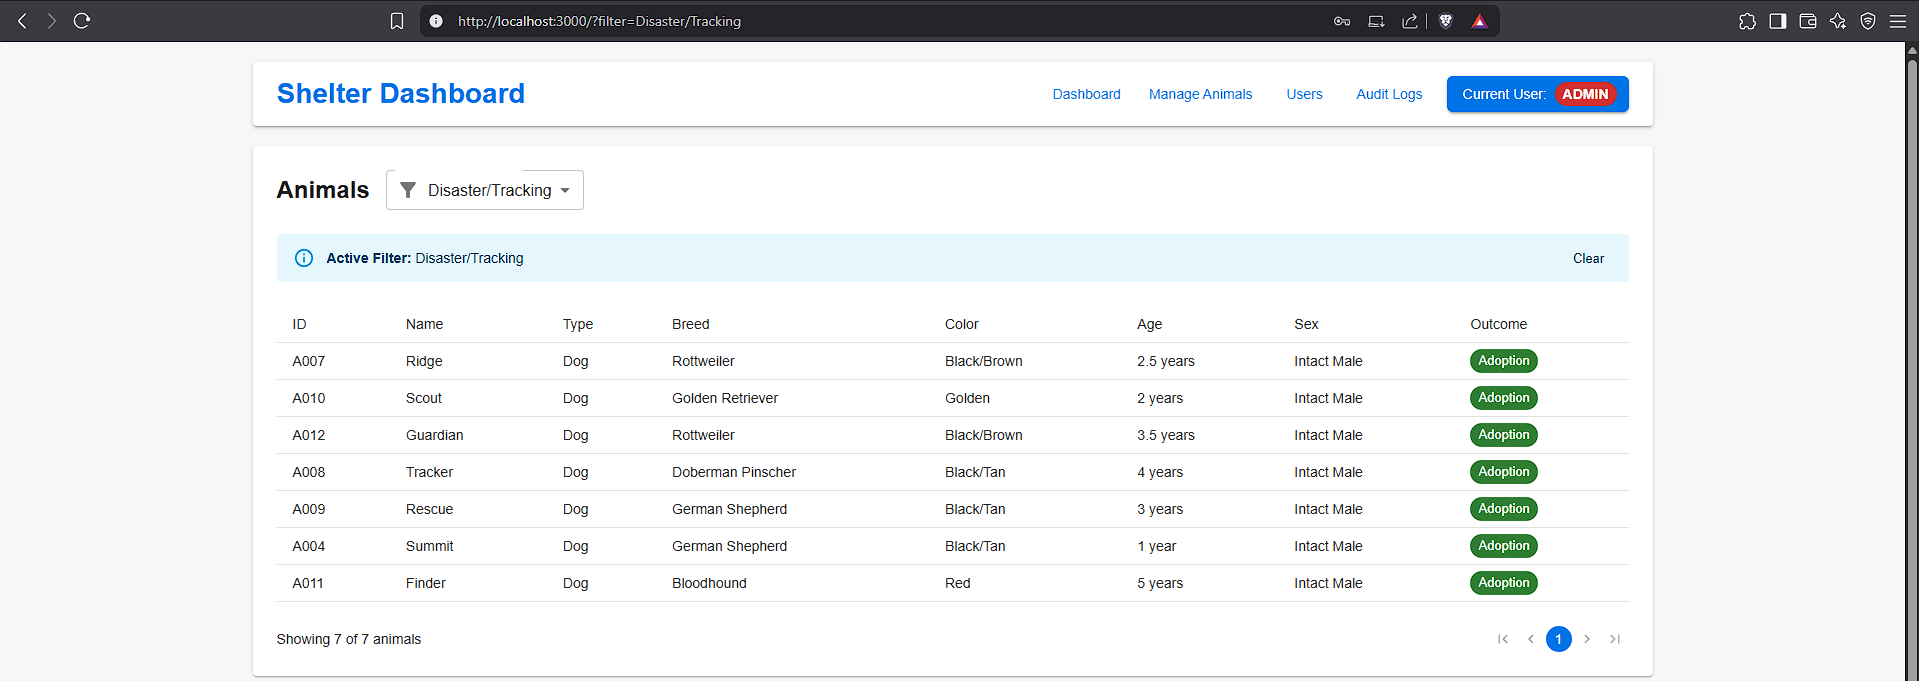Image resolution: width=1919 pixels, height=681 pixels.
Task: Jump to first page of animals
Action: coord(1503,639)
